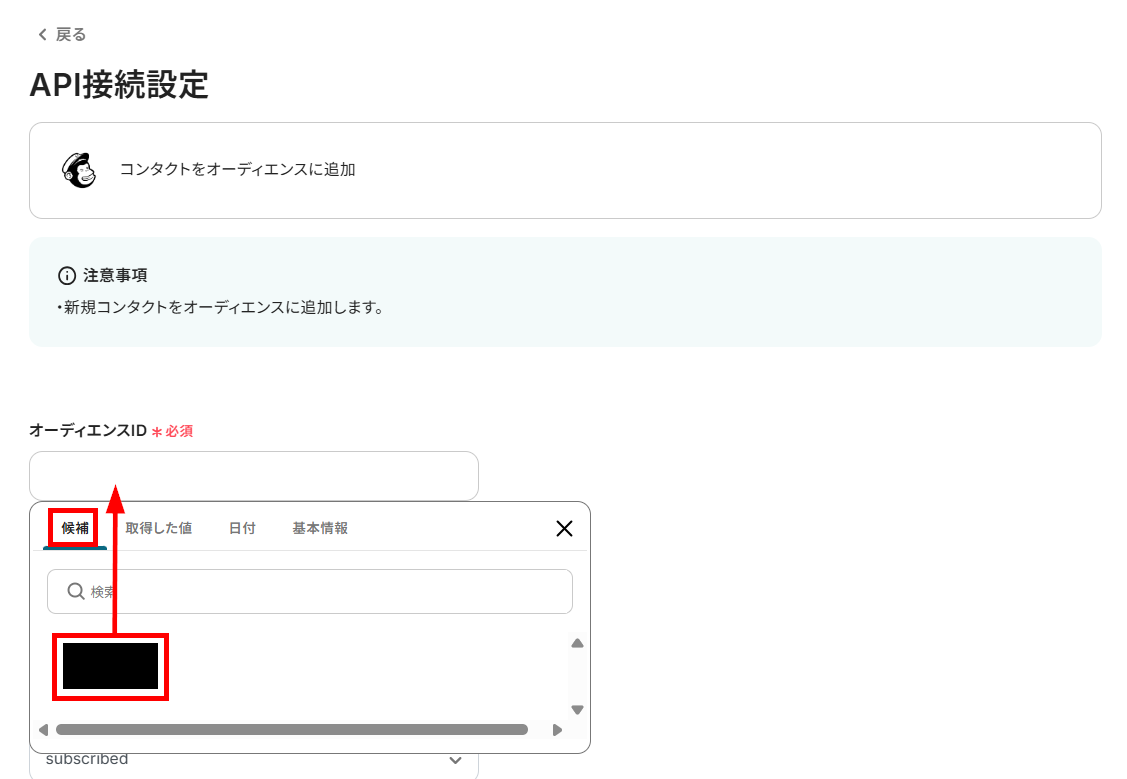Open the 基本情報 tab
The image size is (1127, 779).
320,528
